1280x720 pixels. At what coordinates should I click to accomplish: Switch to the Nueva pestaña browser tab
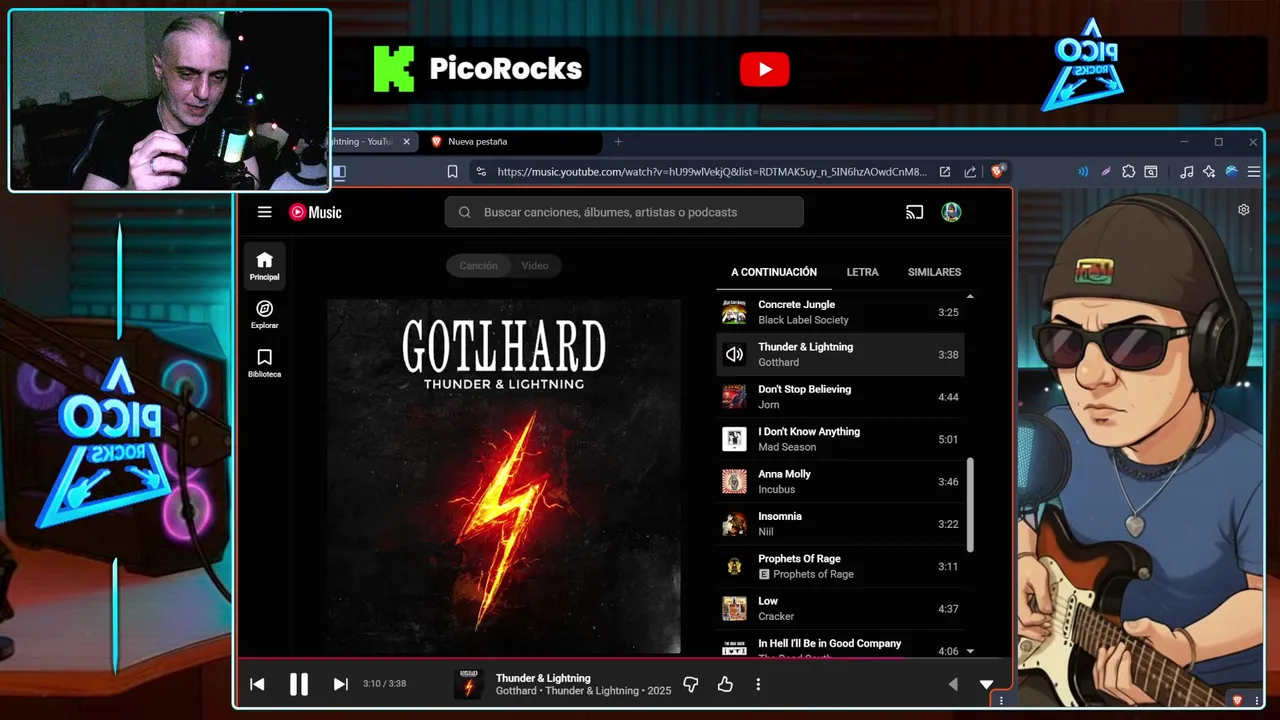point(515,142)
